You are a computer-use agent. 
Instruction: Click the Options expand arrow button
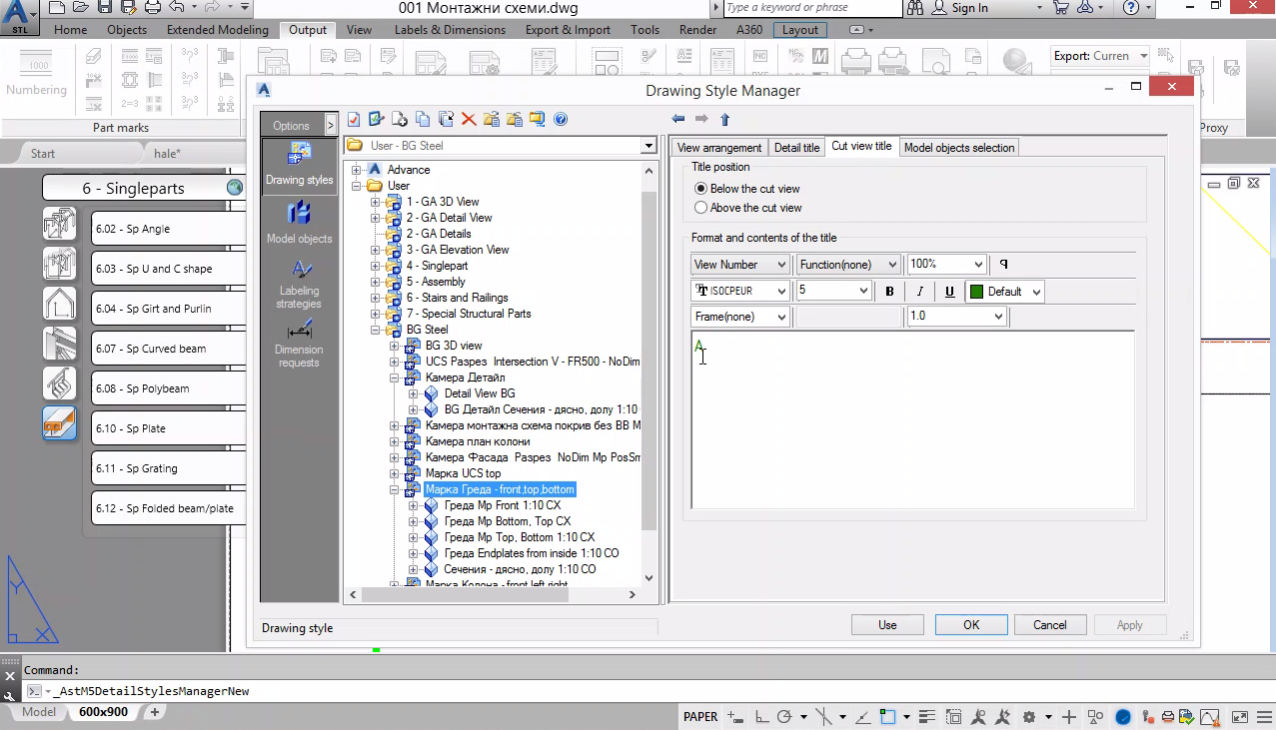[x=330, y=125]
